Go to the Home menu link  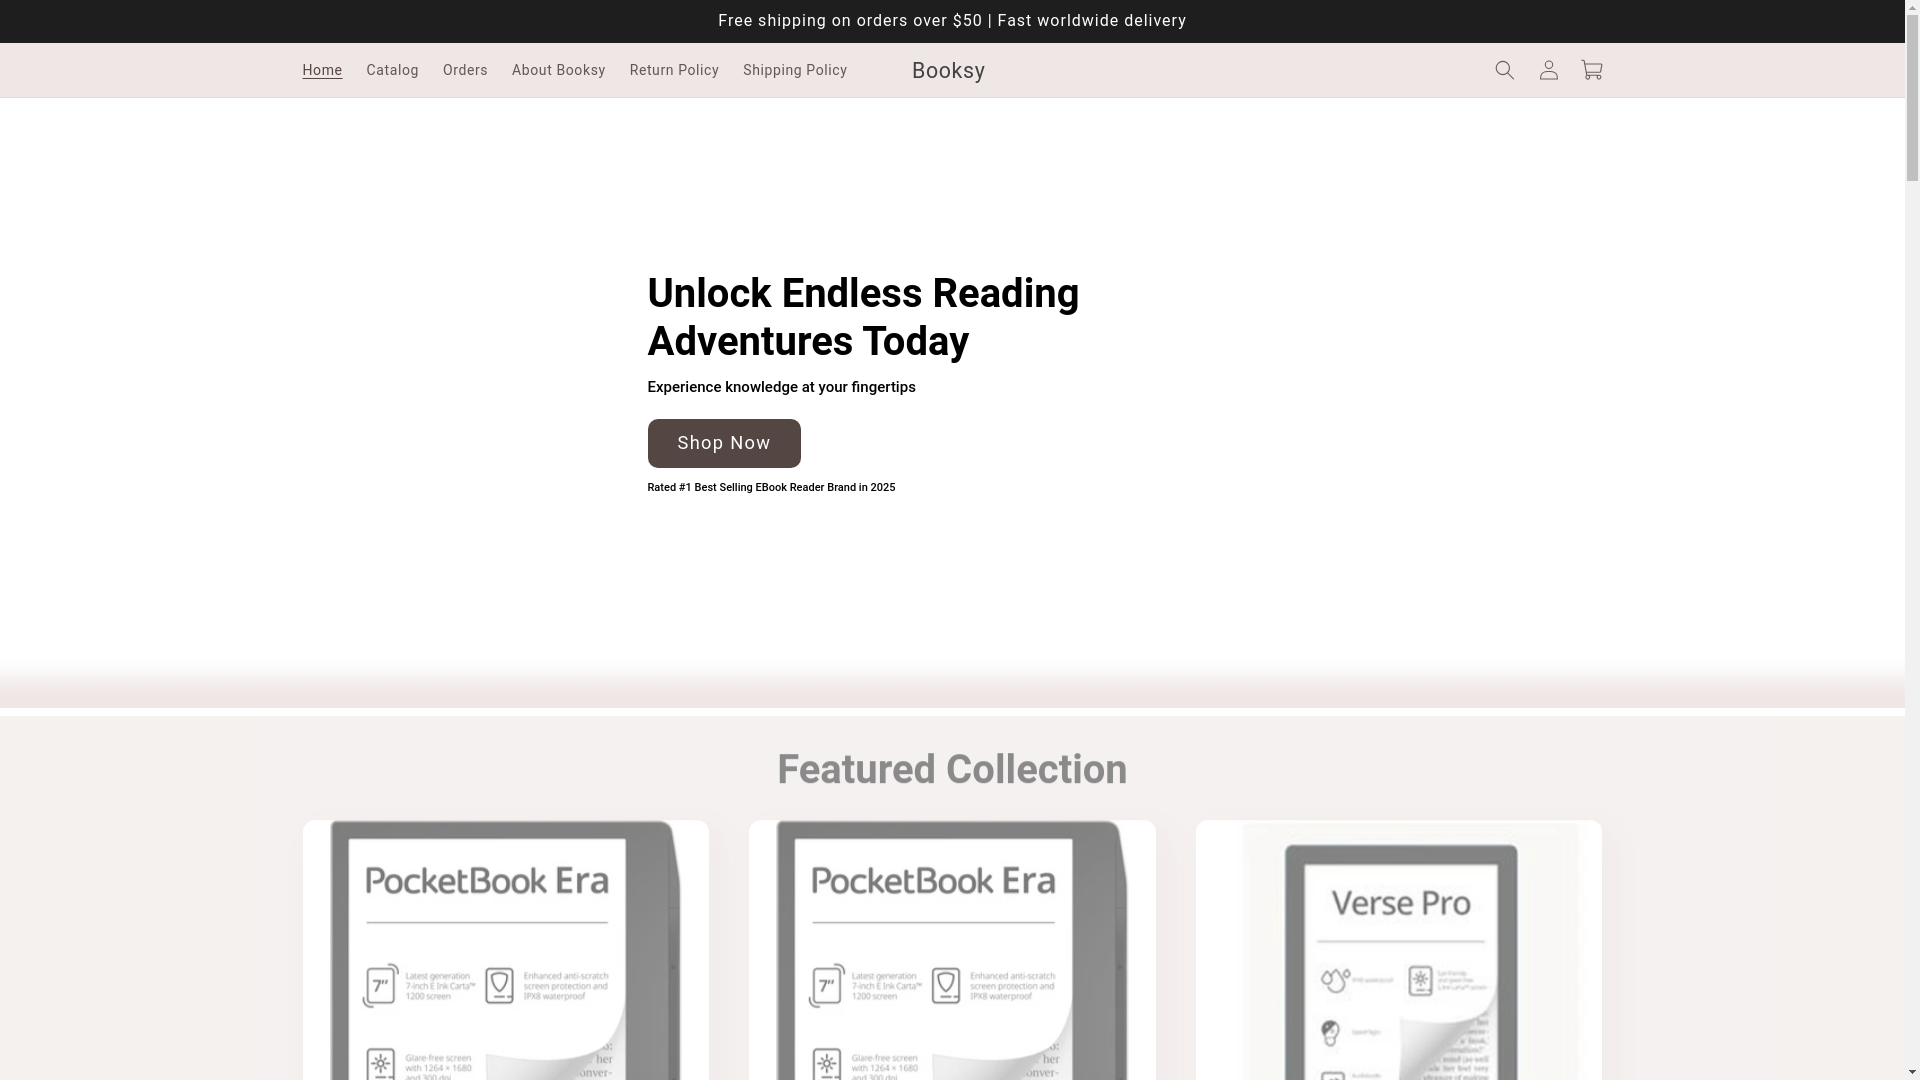pyautogui.click(x=322, y=70)
